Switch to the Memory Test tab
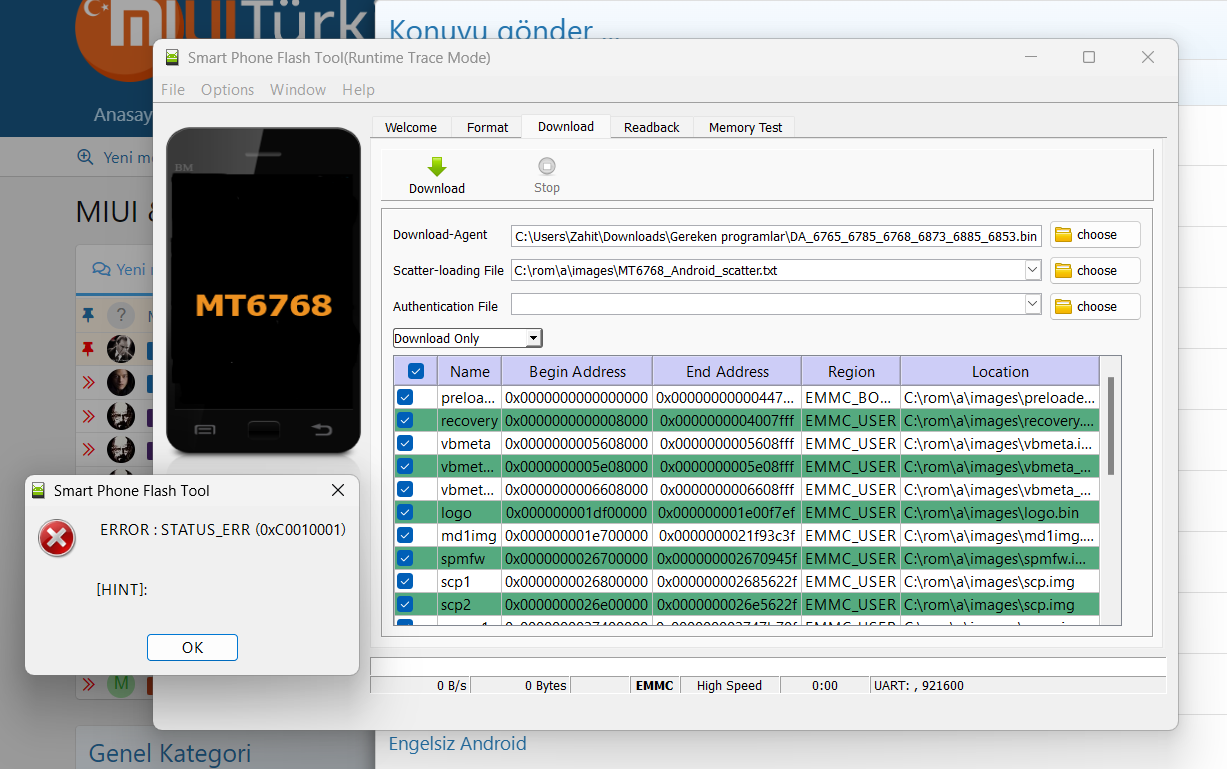 pos(746,127)
